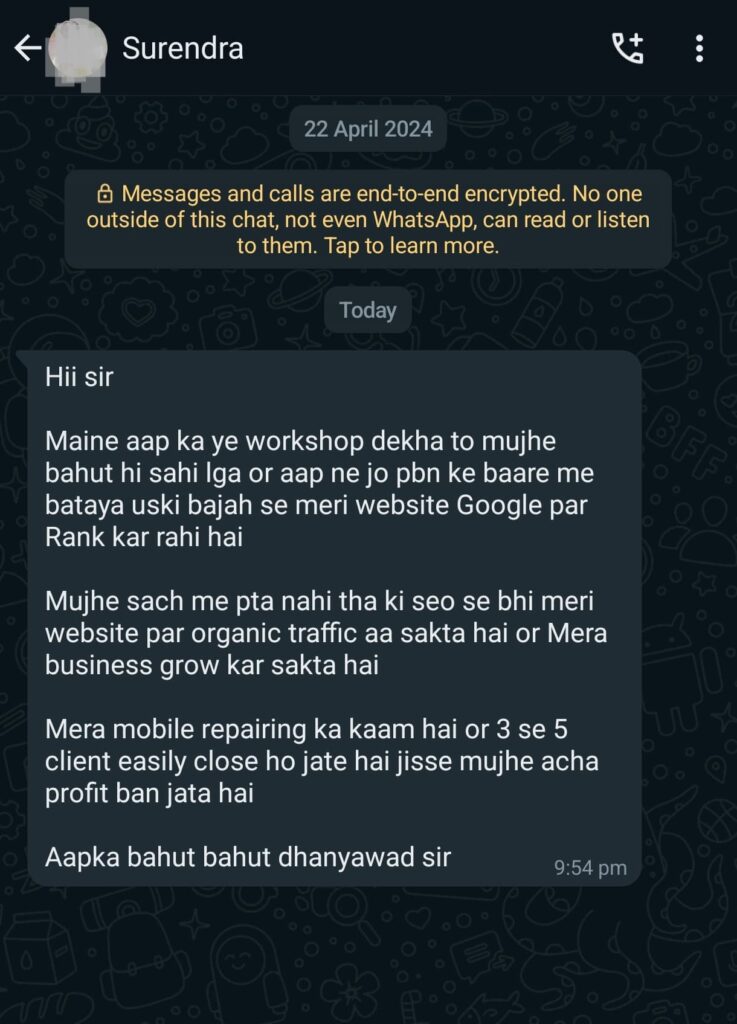Open contact info via Surendra name
This screenshot has height=1024, width=737.
click(x=183, y=48)
